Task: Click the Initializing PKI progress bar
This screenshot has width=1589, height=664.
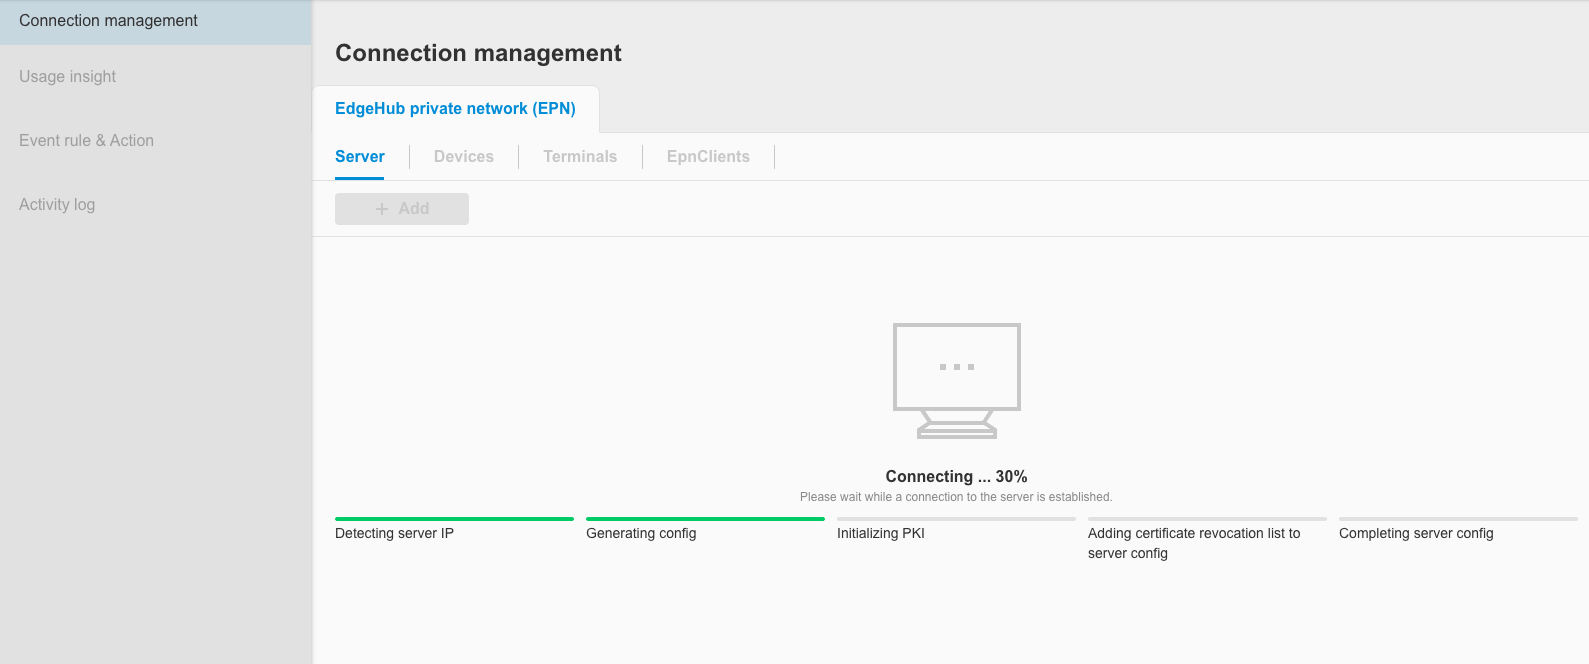Action: [x=956, y=519]
